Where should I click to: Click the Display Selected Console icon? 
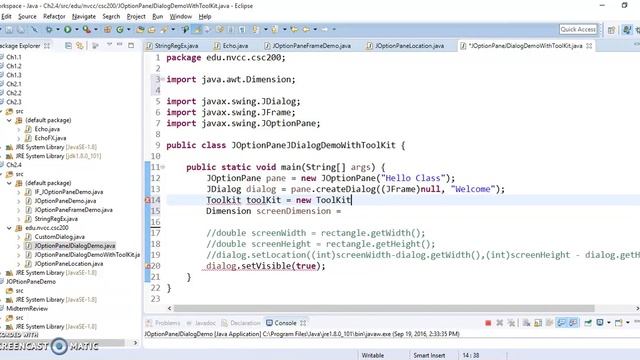(600, 322)
